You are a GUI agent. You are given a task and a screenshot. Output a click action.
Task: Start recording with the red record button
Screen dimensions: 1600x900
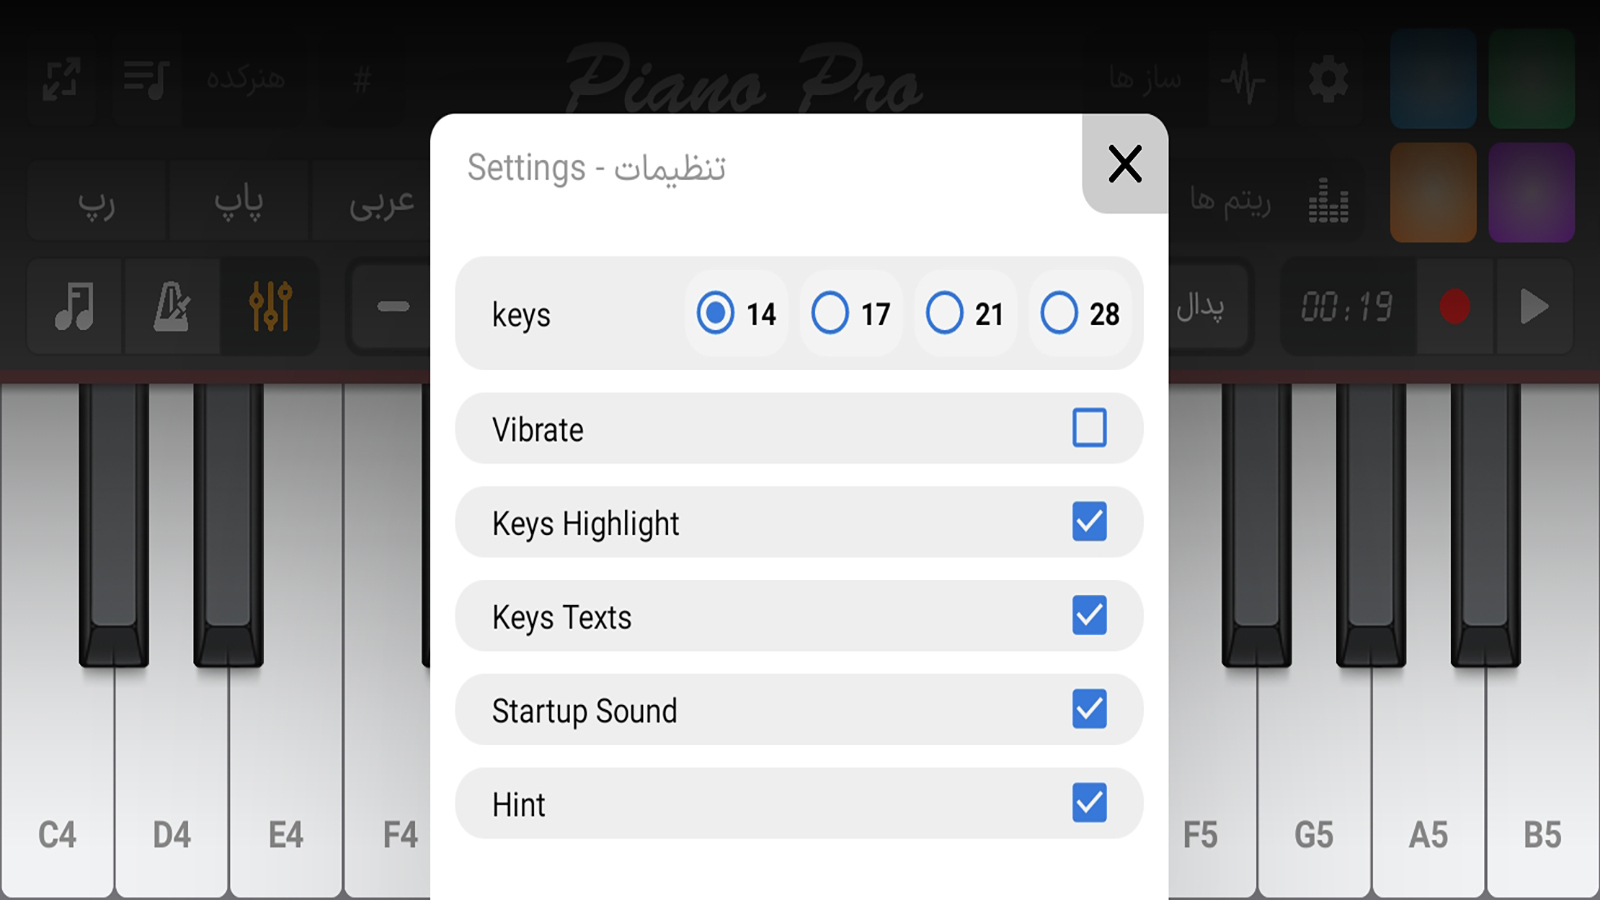coord(1455,306)
